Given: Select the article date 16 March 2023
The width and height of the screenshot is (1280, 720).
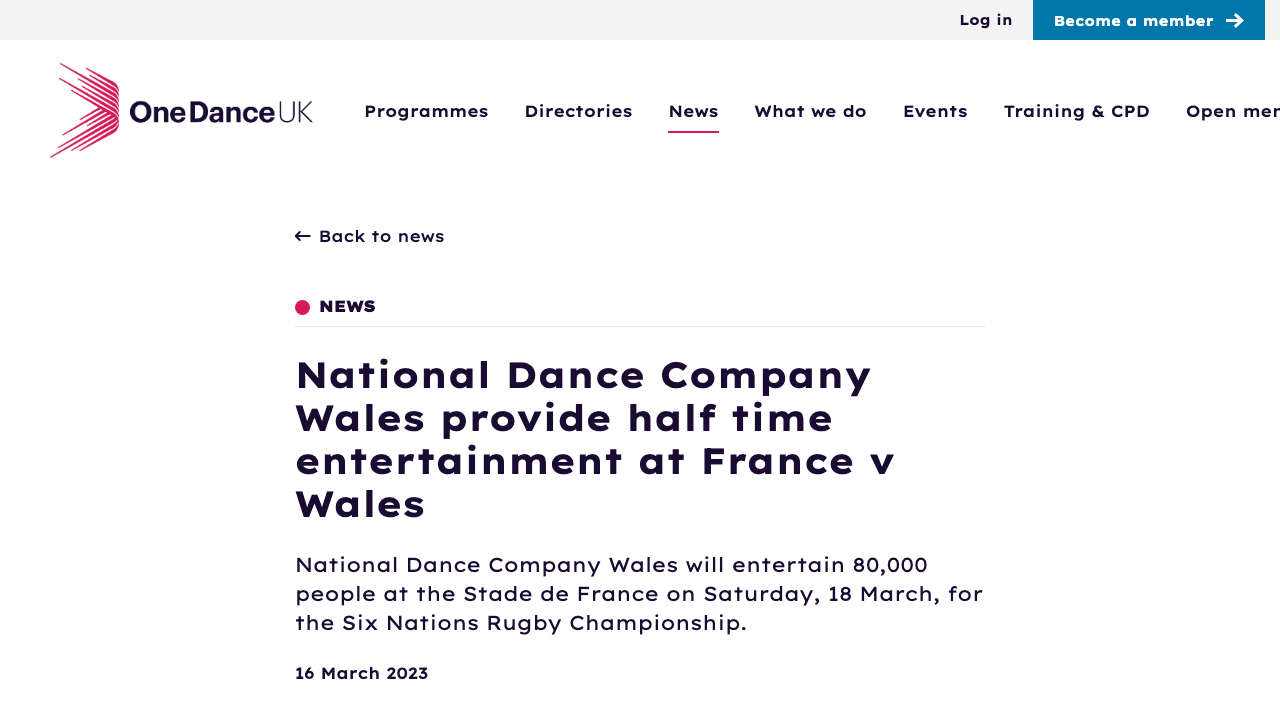Looking at the screenshot, I should pos(361,671).
